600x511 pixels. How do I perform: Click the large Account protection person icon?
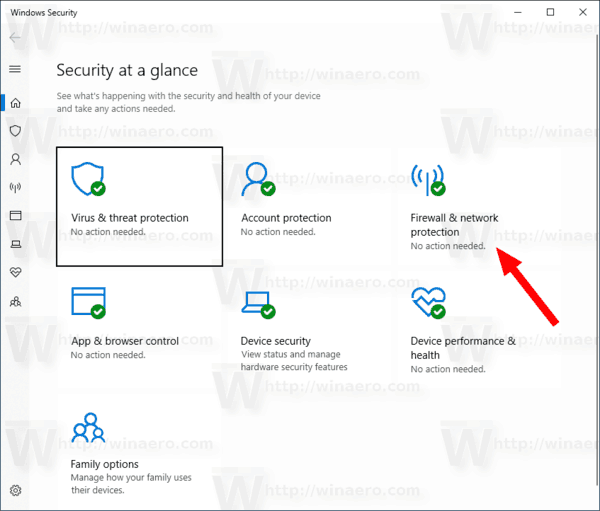pyautogui.click(x=258, y=179)
